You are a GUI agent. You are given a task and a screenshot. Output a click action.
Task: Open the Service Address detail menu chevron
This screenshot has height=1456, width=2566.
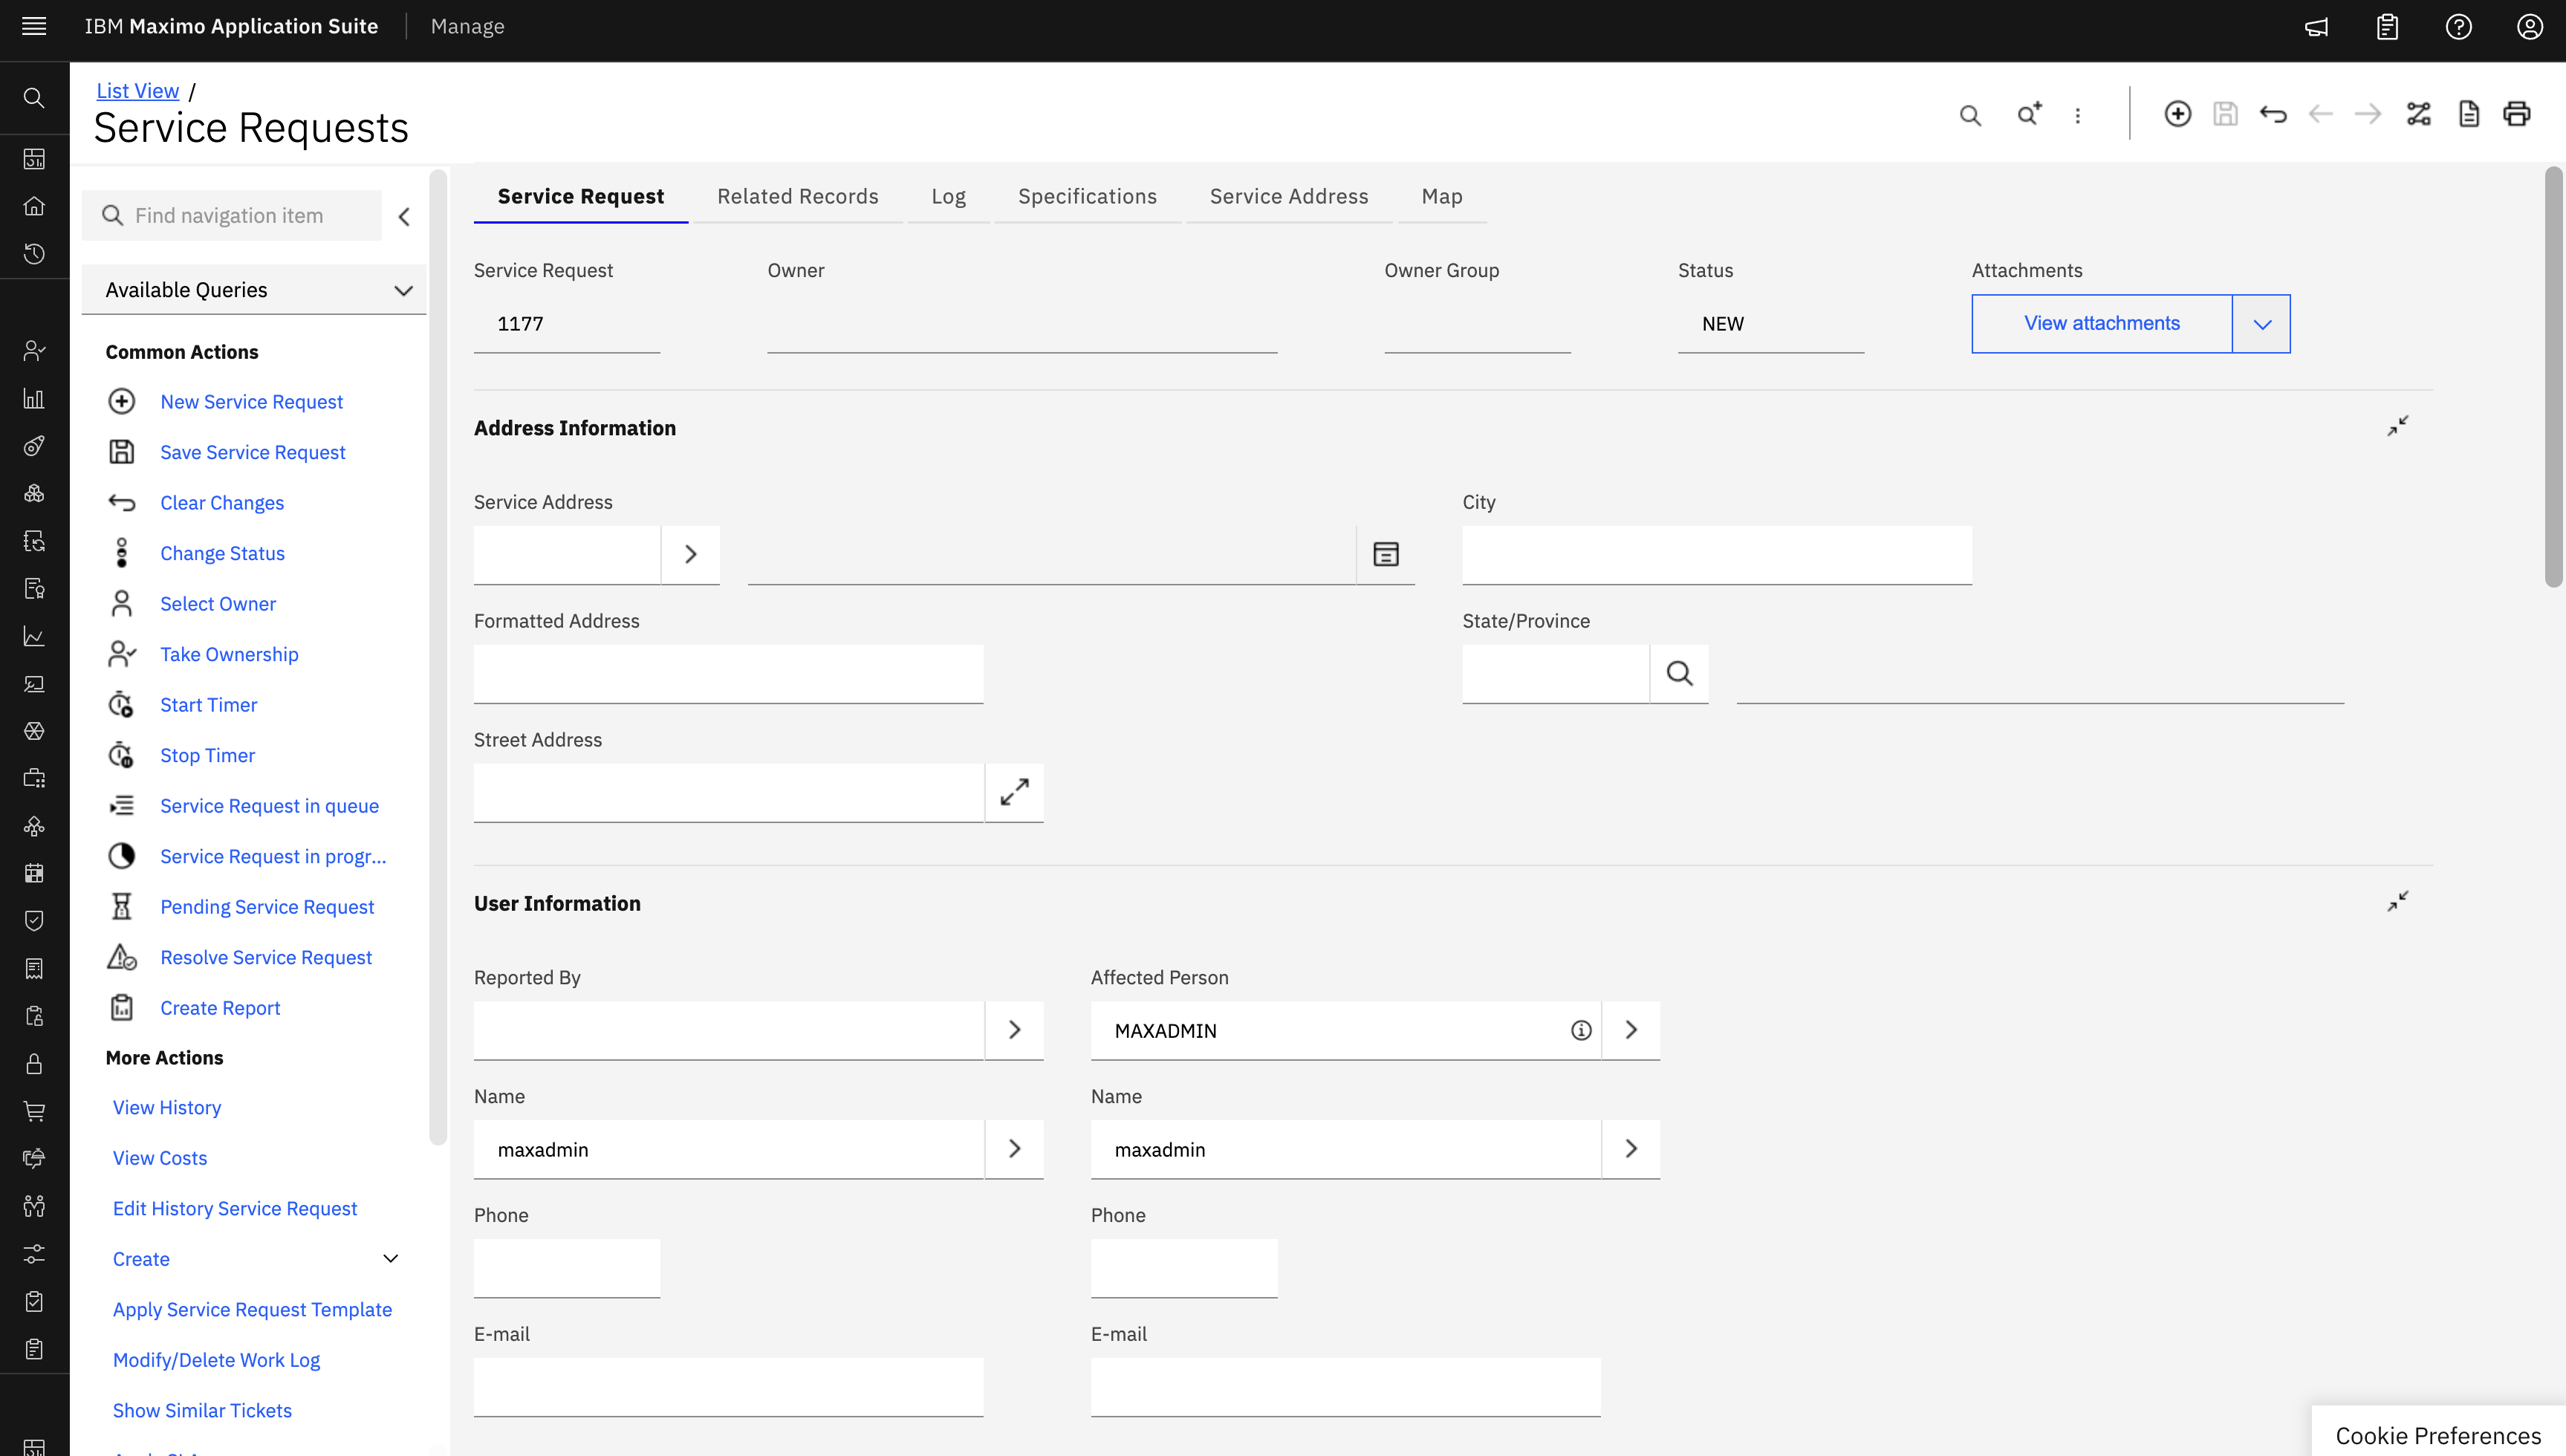(690, 554)
